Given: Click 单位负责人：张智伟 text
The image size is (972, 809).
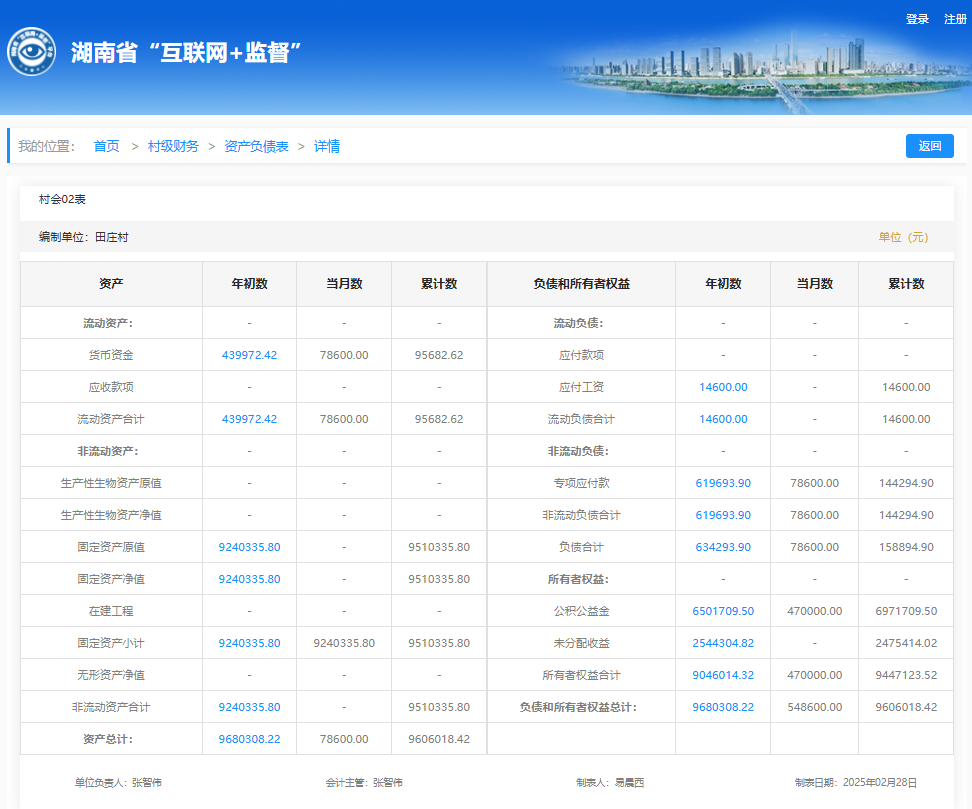Looking at the screenshot, I should [x=118, y=783].
